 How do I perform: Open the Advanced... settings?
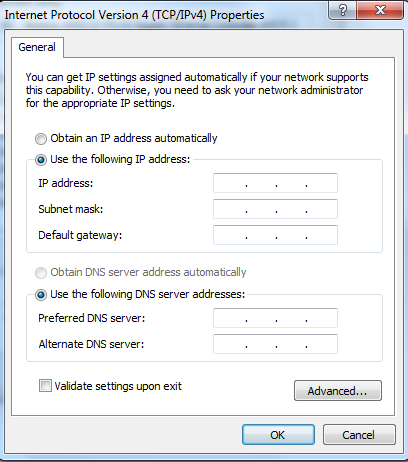338,391
